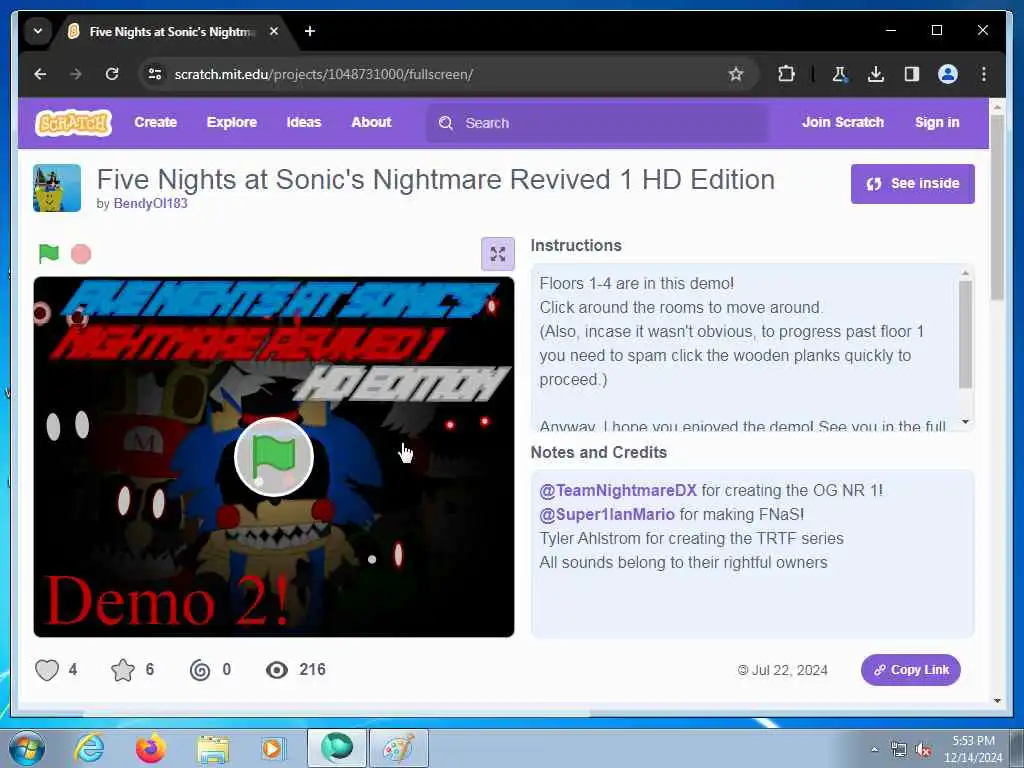Click the Instructions box scroll-down arrow
Viewport: 1024px width, 768px height.
point(965,422)
